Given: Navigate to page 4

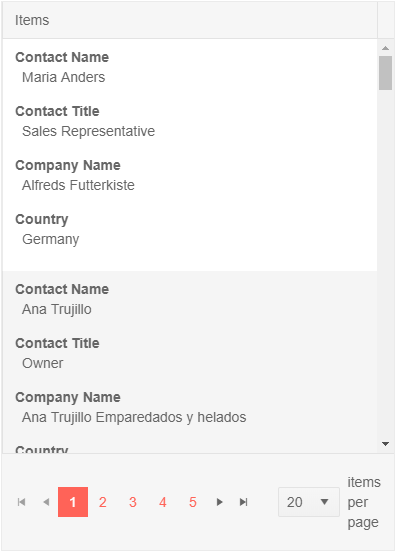Looking at the screenshot, I should pyautogui.click(x=163, y=502).
